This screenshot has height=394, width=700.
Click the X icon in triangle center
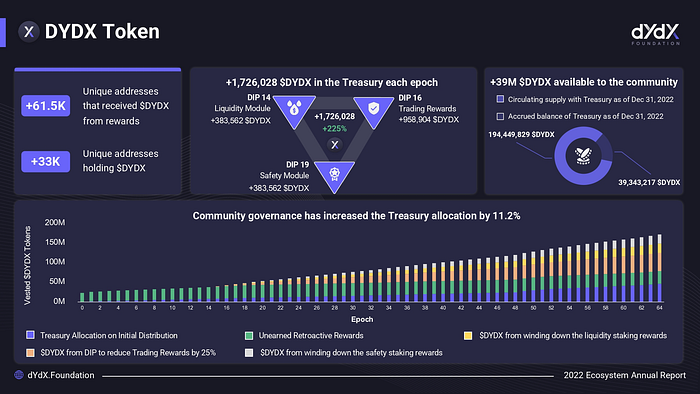pos(334,145)
